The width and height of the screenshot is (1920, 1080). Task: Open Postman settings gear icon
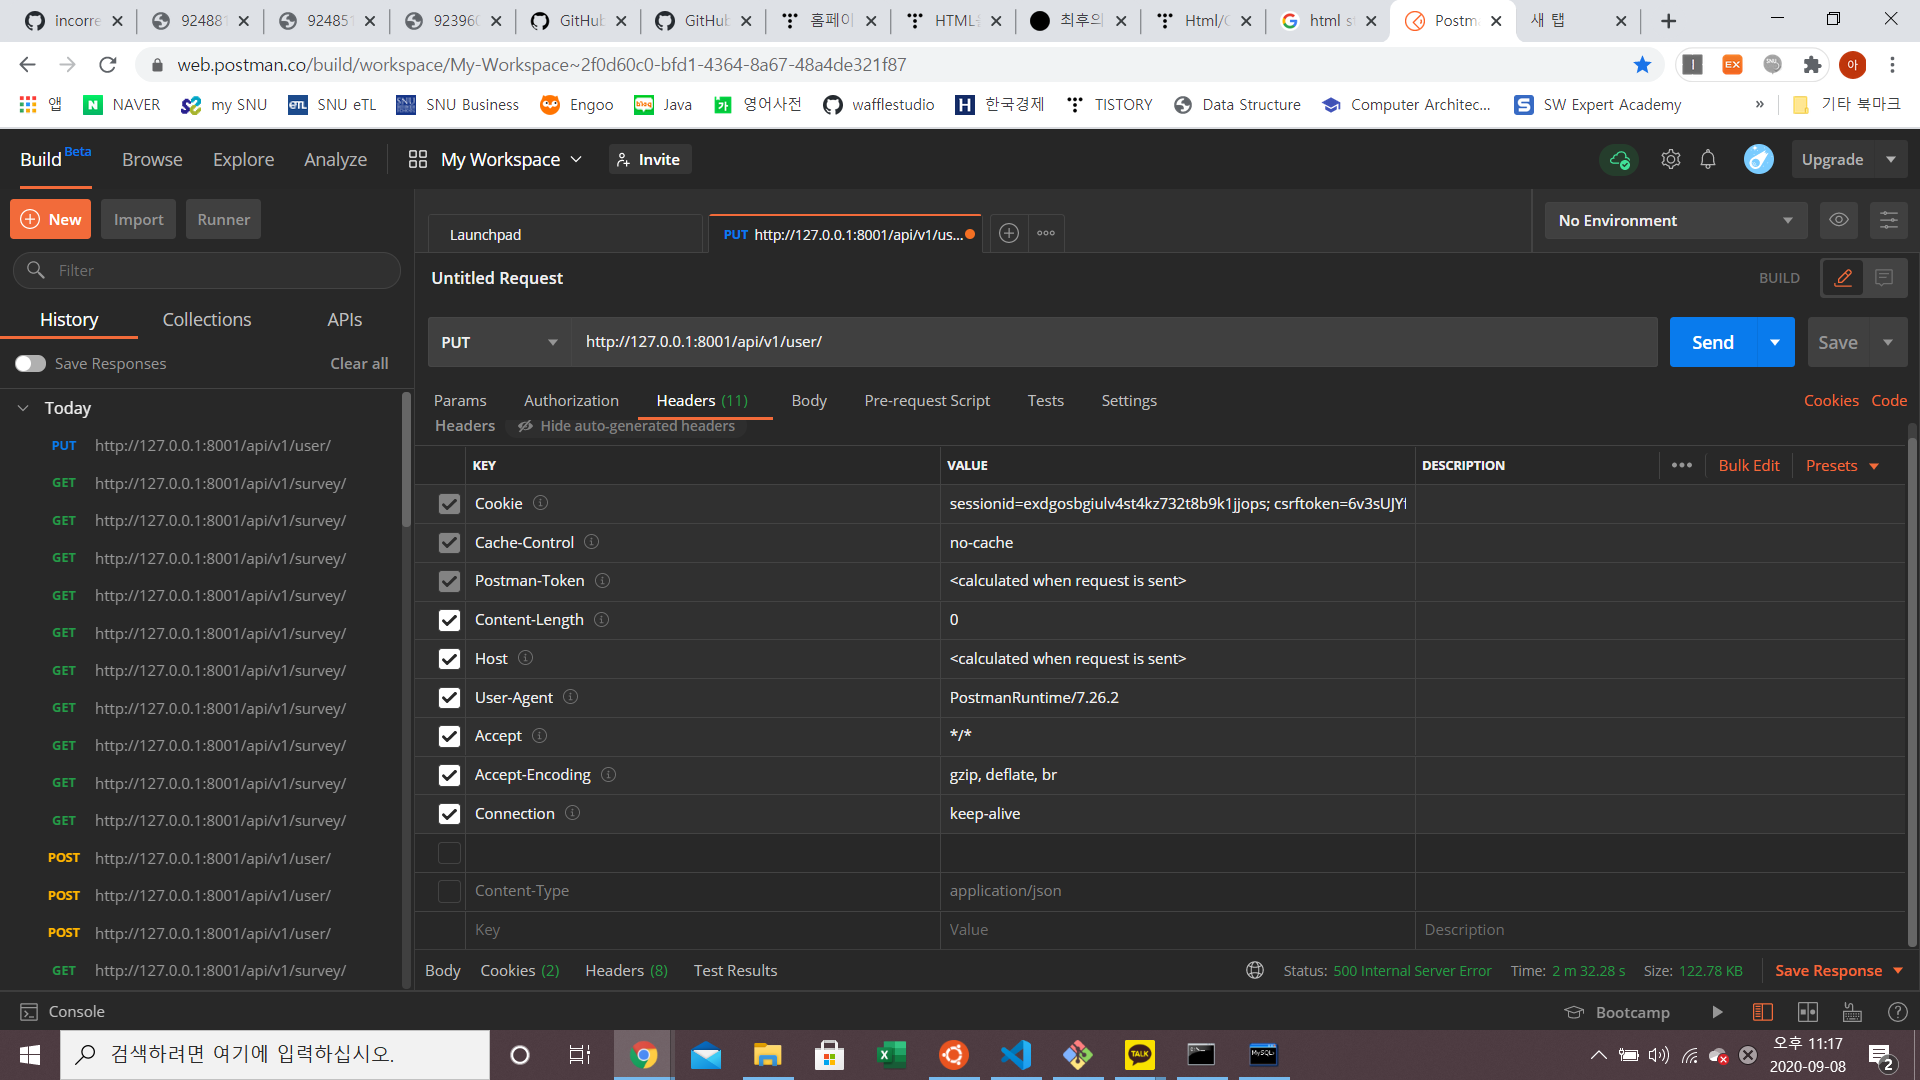pyautogui.click(x=1670, y=159)
